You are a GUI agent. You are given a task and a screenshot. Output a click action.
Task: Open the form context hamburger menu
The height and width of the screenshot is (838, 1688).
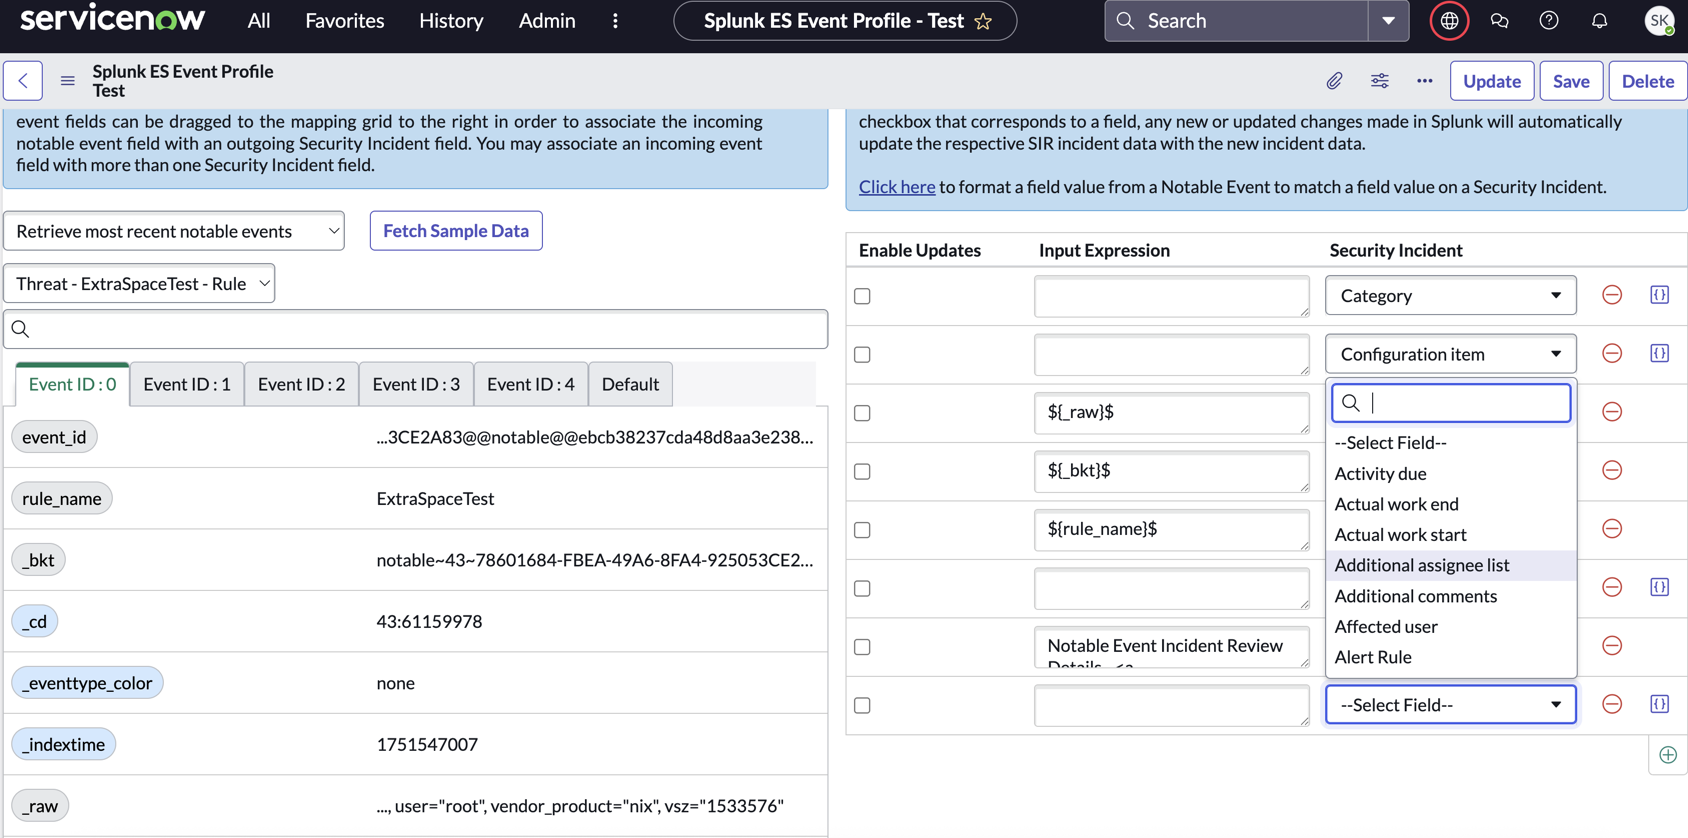point(68,81)
